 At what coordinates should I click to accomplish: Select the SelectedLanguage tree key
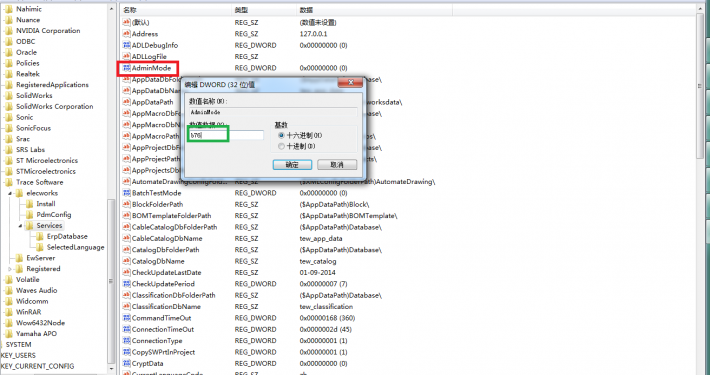(x=75, y=247)
